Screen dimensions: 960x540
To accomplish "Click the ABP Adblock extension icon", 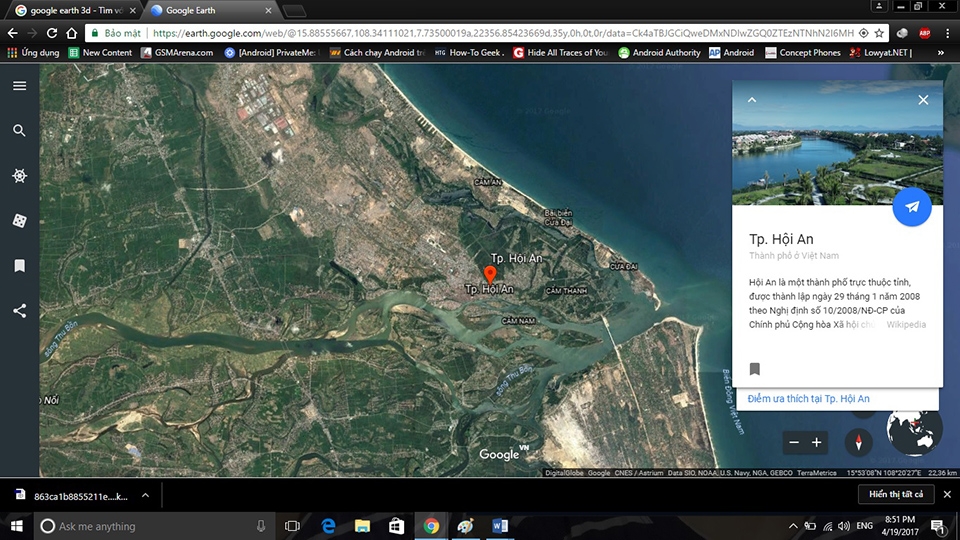I will [924, 33].
